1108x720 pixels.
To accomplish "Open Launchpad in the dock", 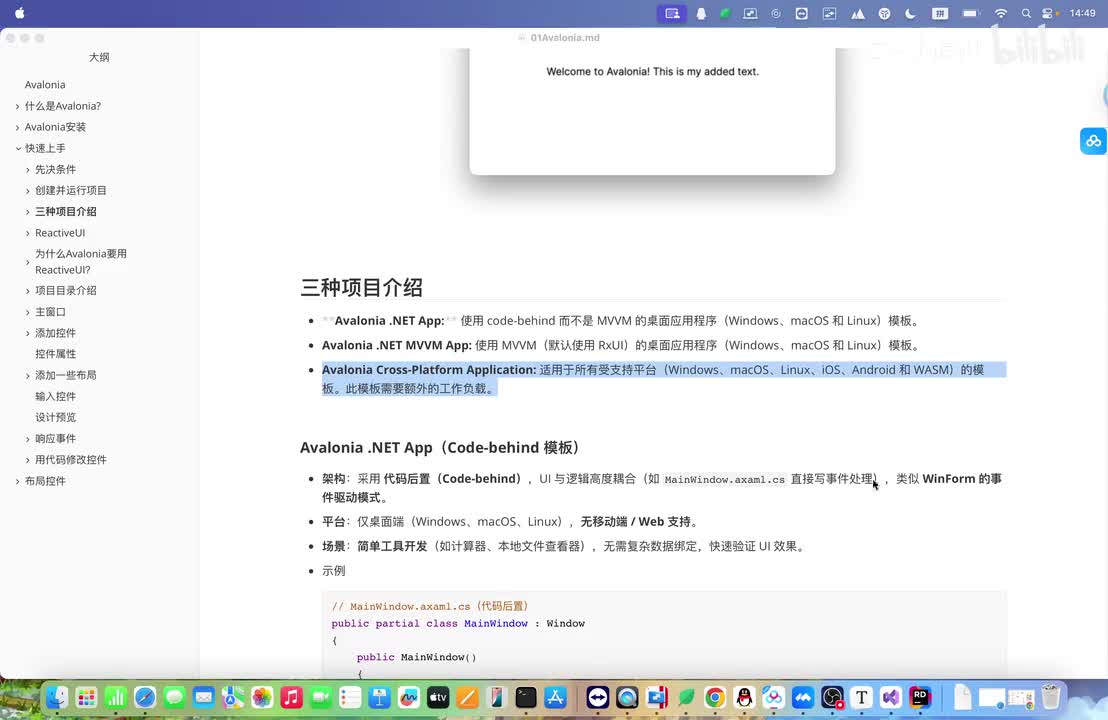I will (86, 698).
